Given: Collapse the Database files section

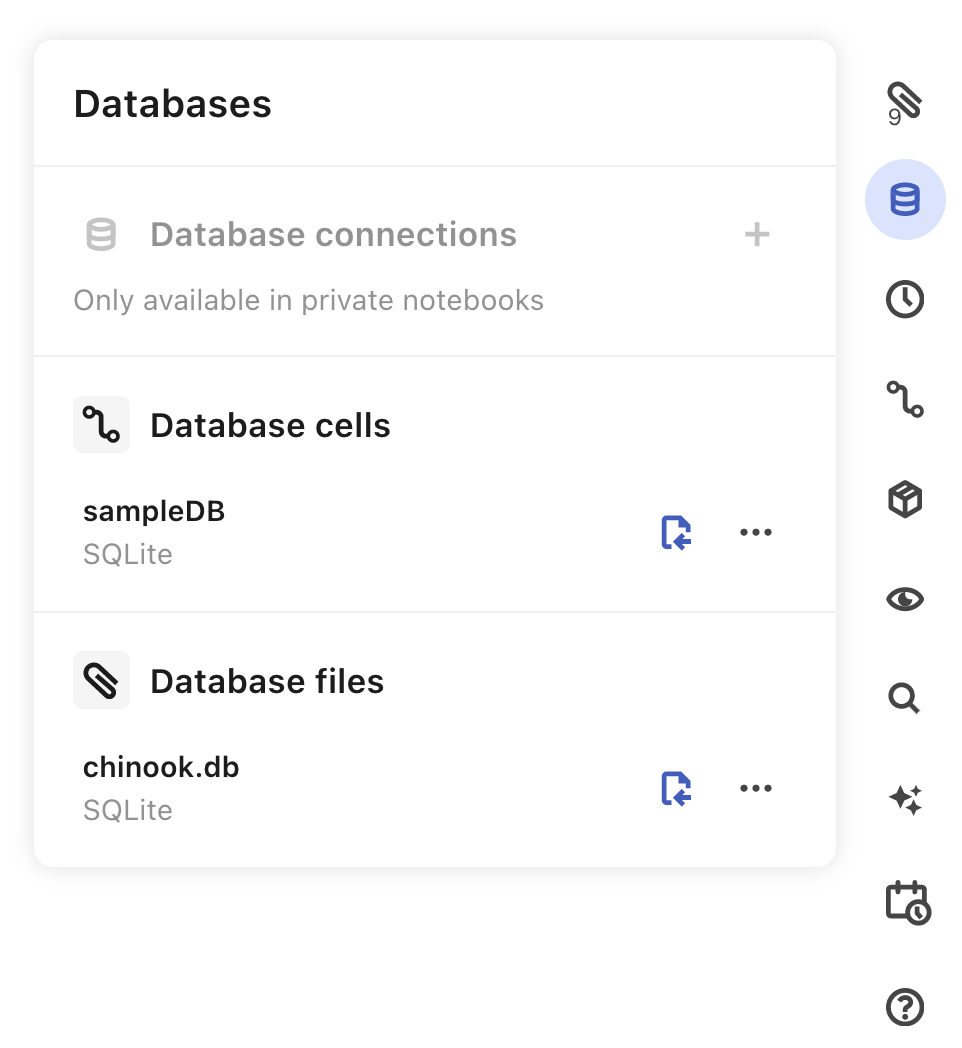Looking at the screenshot, I should (x=266, y=680).
